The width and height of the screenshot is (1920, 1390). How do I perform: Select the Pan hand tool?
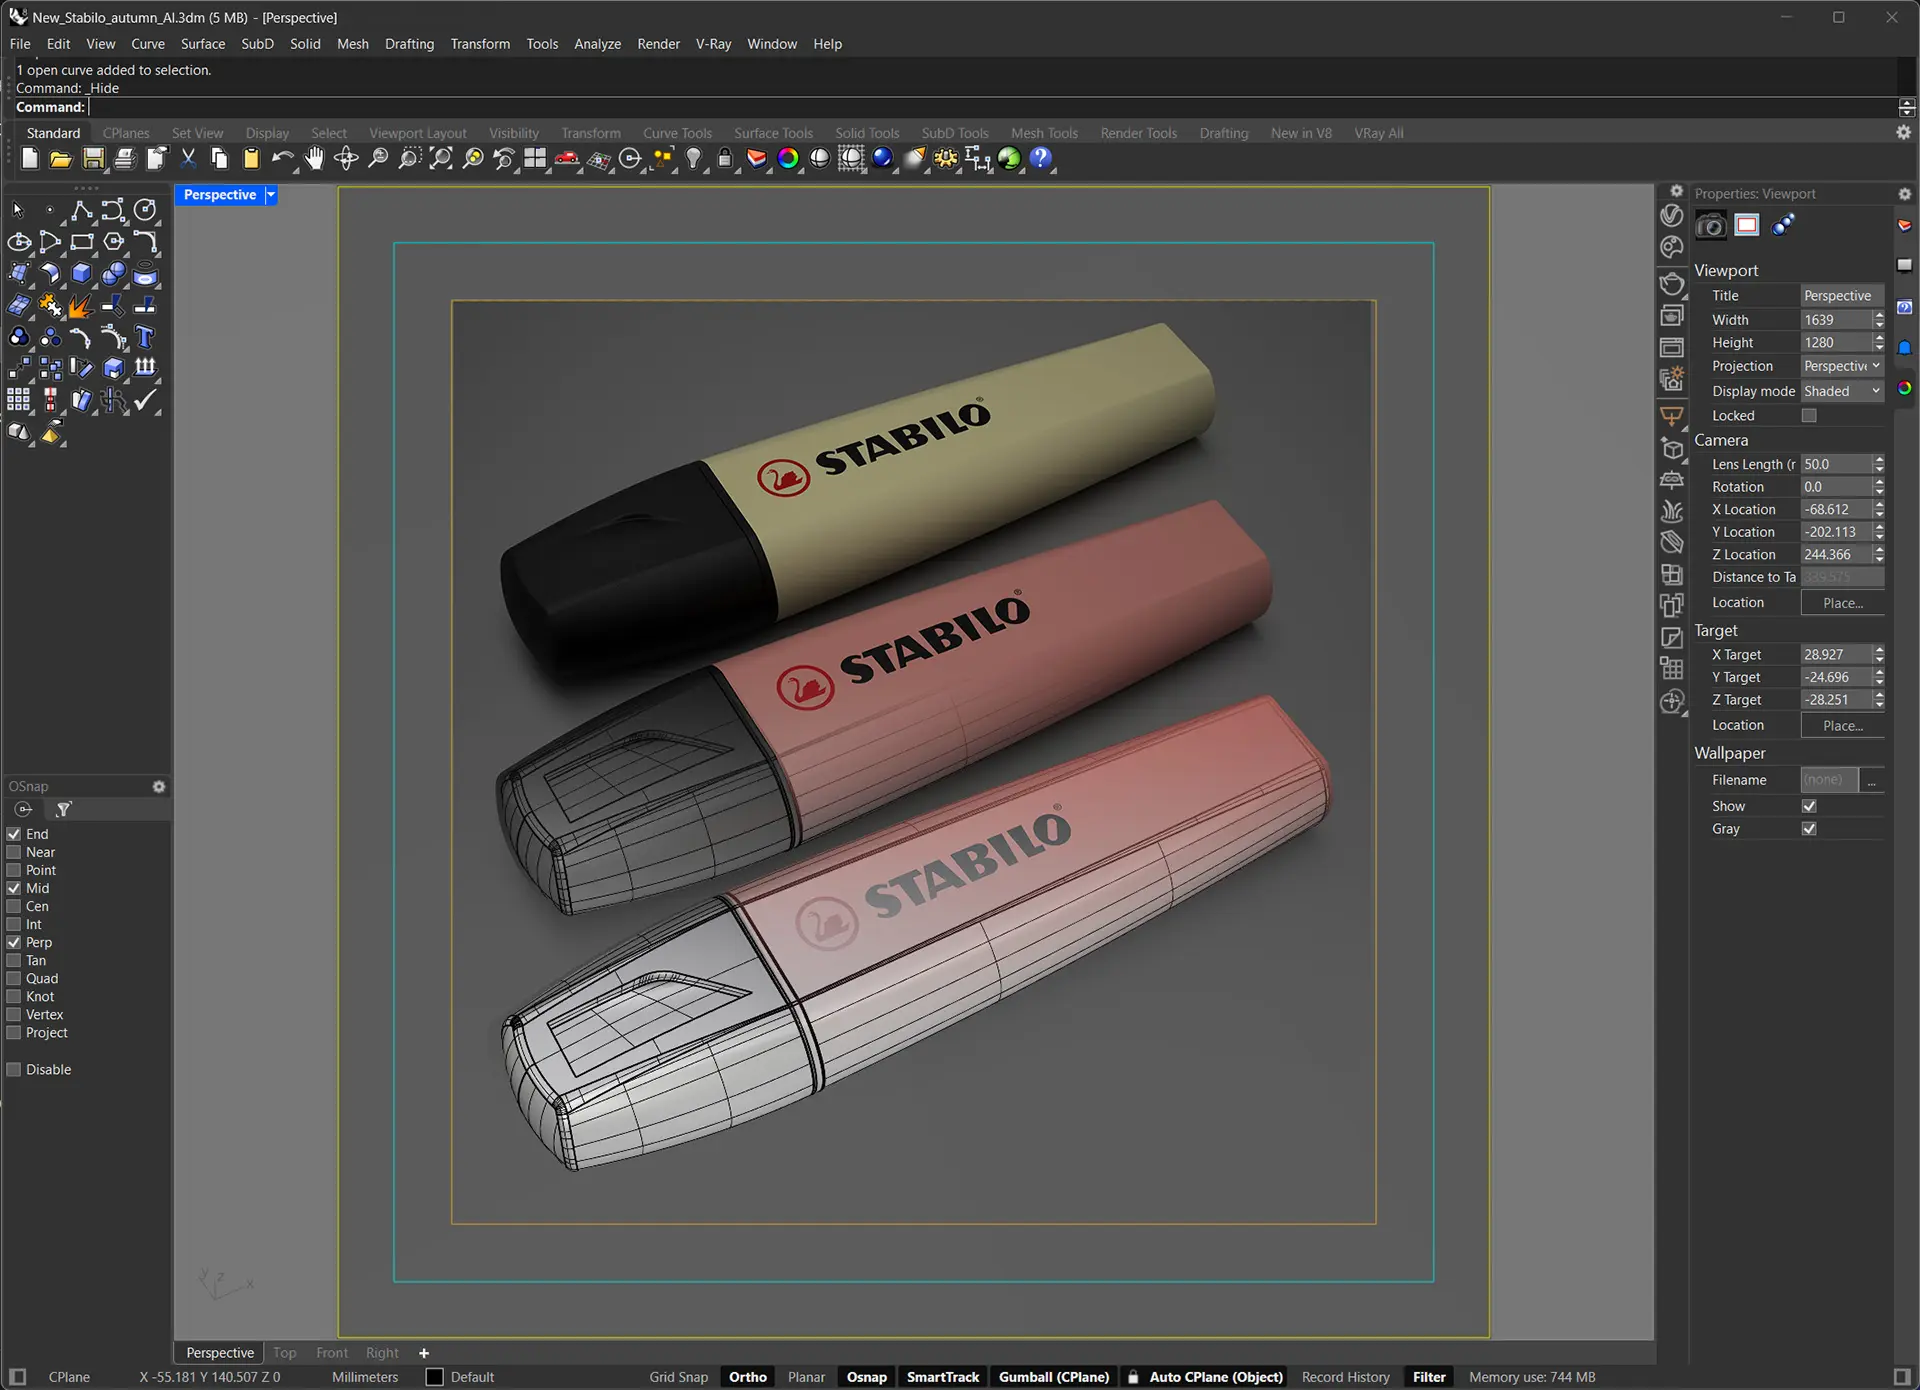pyautogui.click(x=314, y=158)
